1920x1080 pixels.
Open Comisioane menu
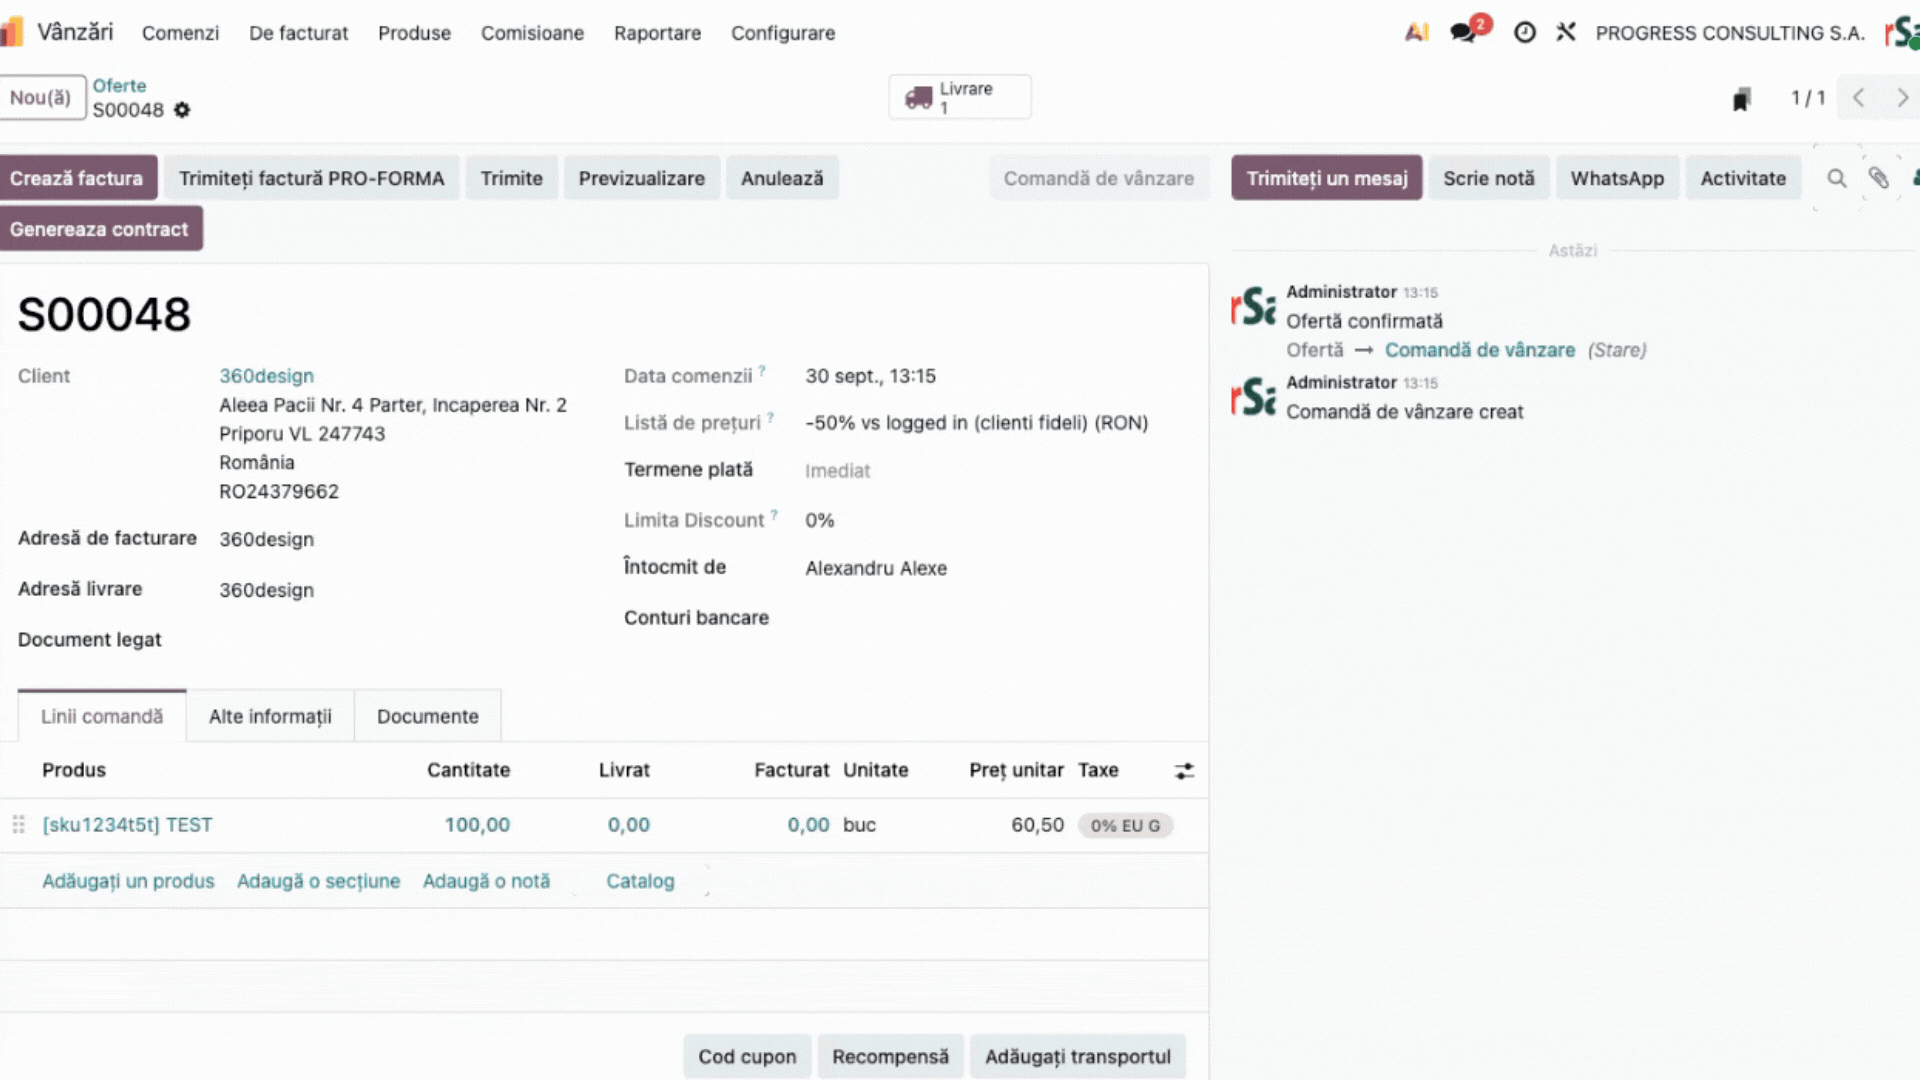click(532, 33)
